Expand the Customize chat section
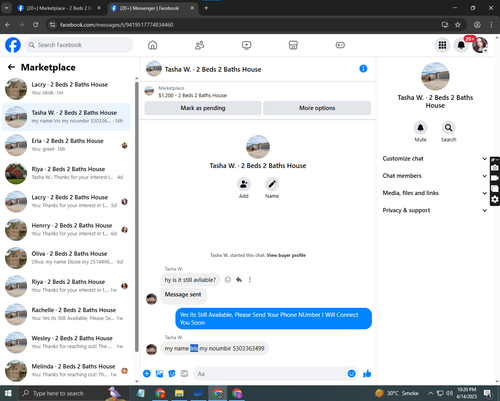The width and height of the screenshot is (500, 401). (435, 159)
